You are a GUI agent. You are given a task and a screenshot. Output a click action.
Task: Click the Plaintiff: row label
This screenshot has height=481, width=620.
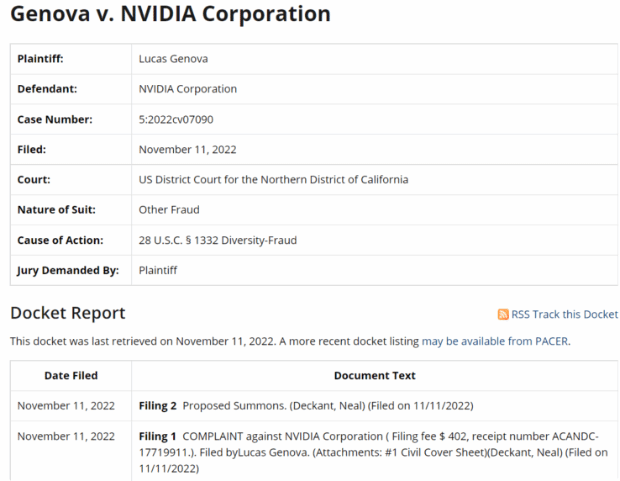click(x=40, y=59)
